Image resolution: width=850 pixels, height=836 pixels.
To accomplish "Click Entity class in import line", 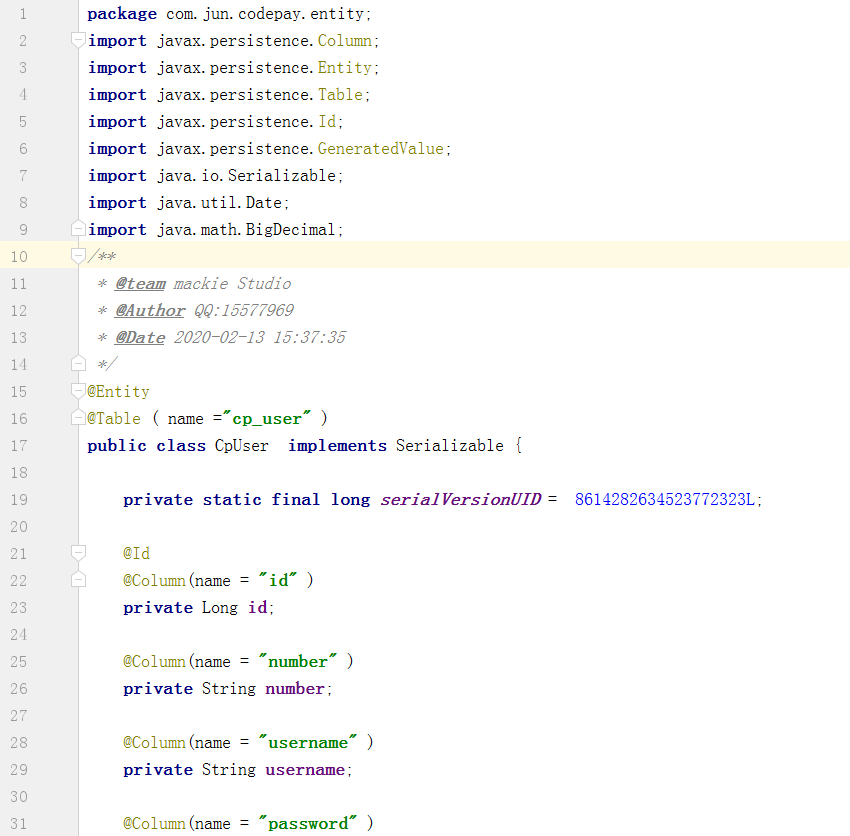I will tap(345, 68).
